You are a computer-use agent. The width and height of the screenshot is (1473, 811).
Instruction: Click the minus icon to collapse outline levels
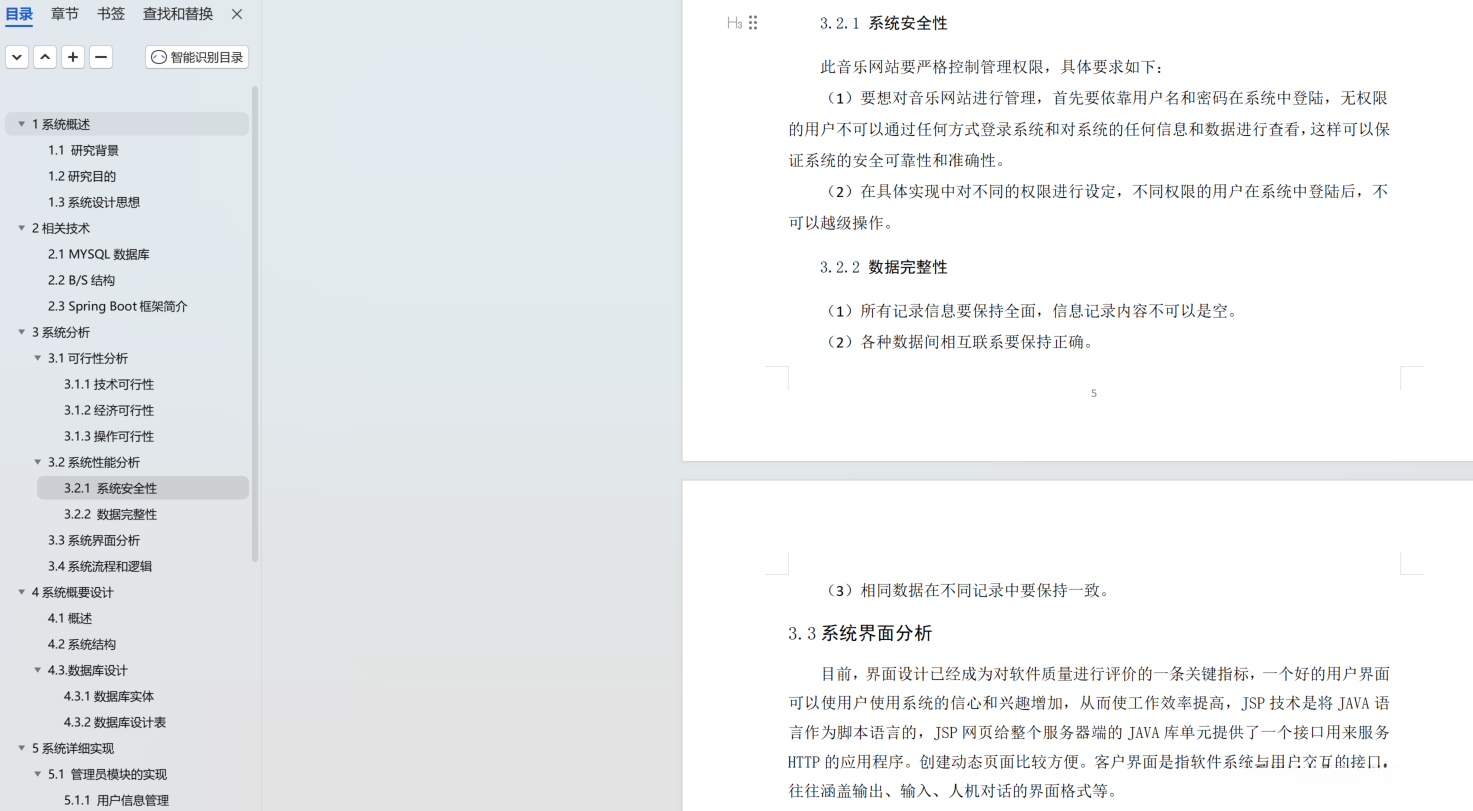coord(100,57)
